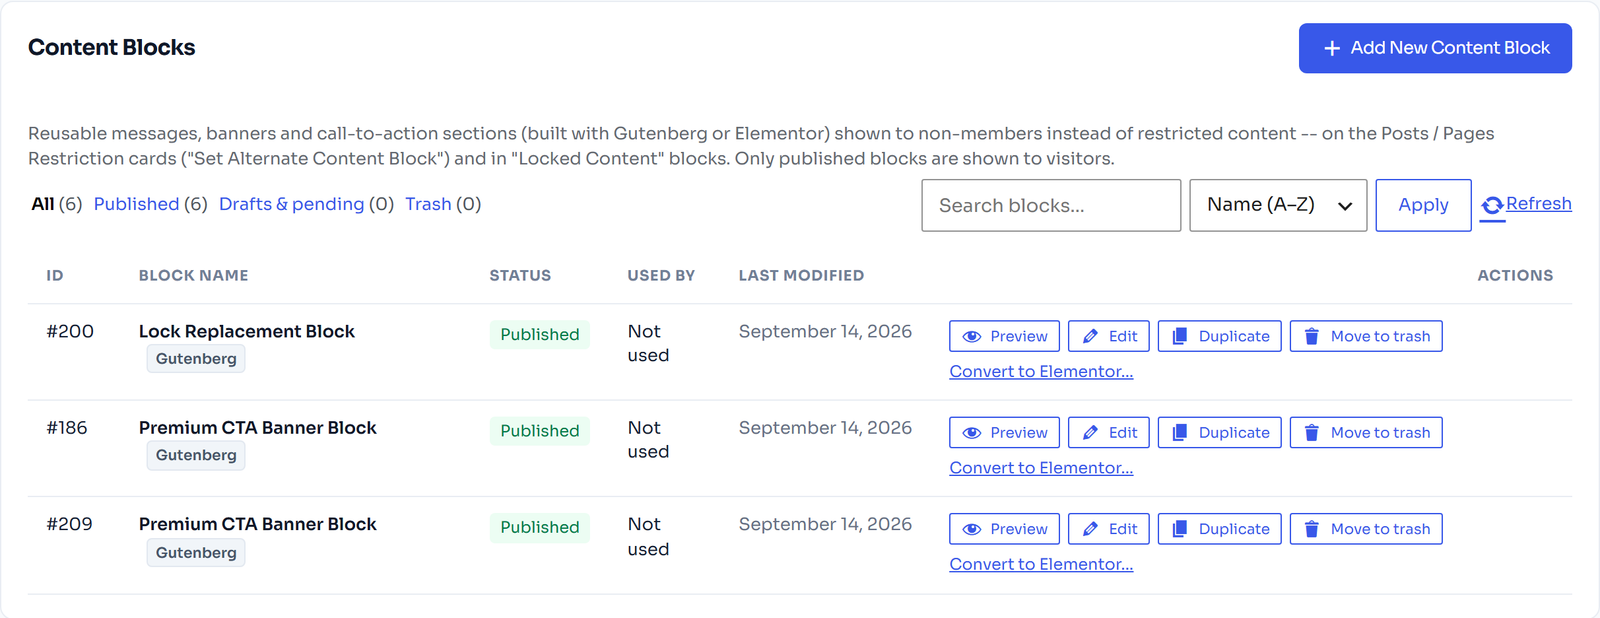This screenshot has width=1600, height=618.
Task: Open Convert to Elementor link for #209
Action: click(x=1041, y=564)
